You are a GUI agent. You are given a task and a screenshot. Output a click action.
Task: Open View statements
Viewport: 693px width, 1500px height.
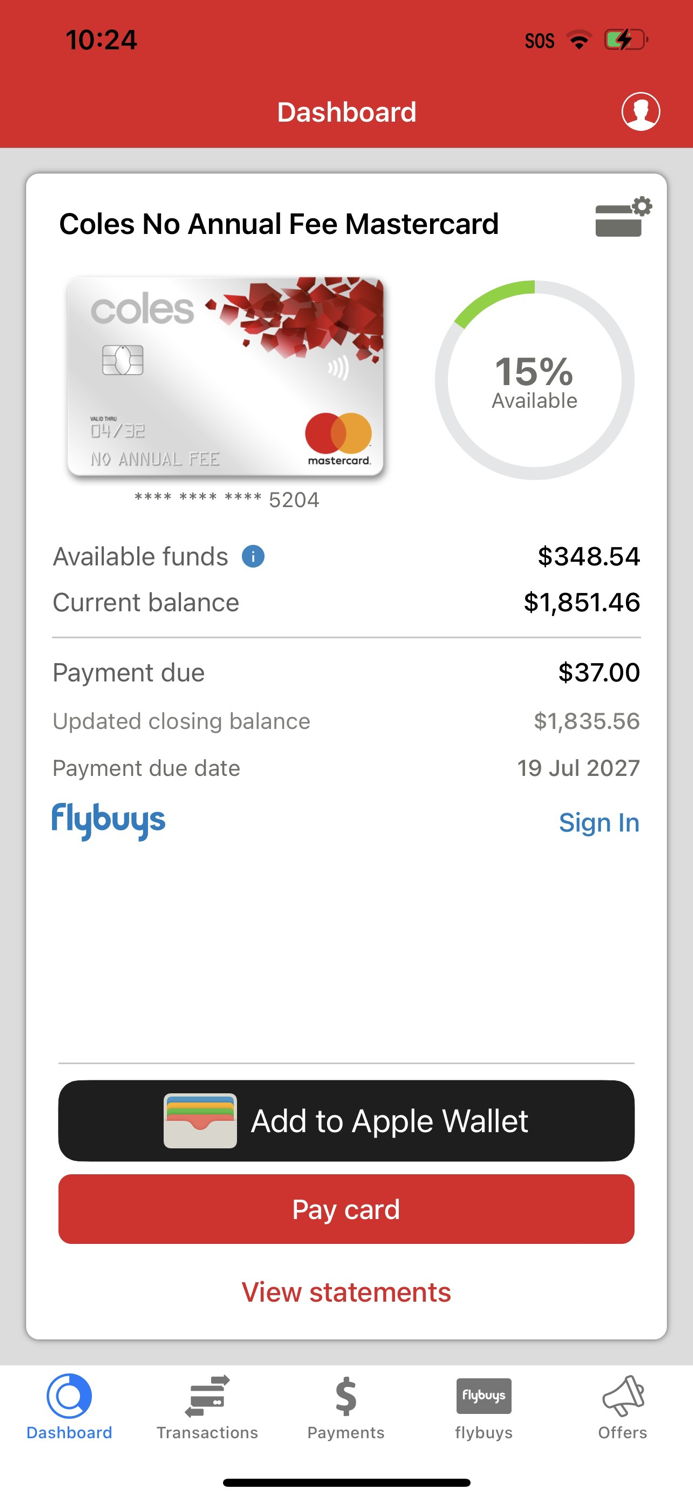click(x=346, y=1292)
